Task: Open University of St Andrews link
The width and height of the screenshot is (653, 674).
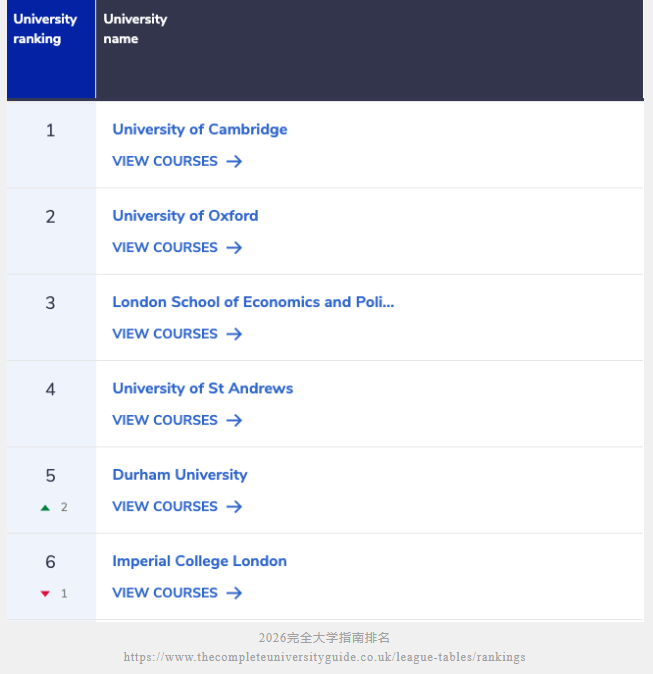Action: pos(202,389)
